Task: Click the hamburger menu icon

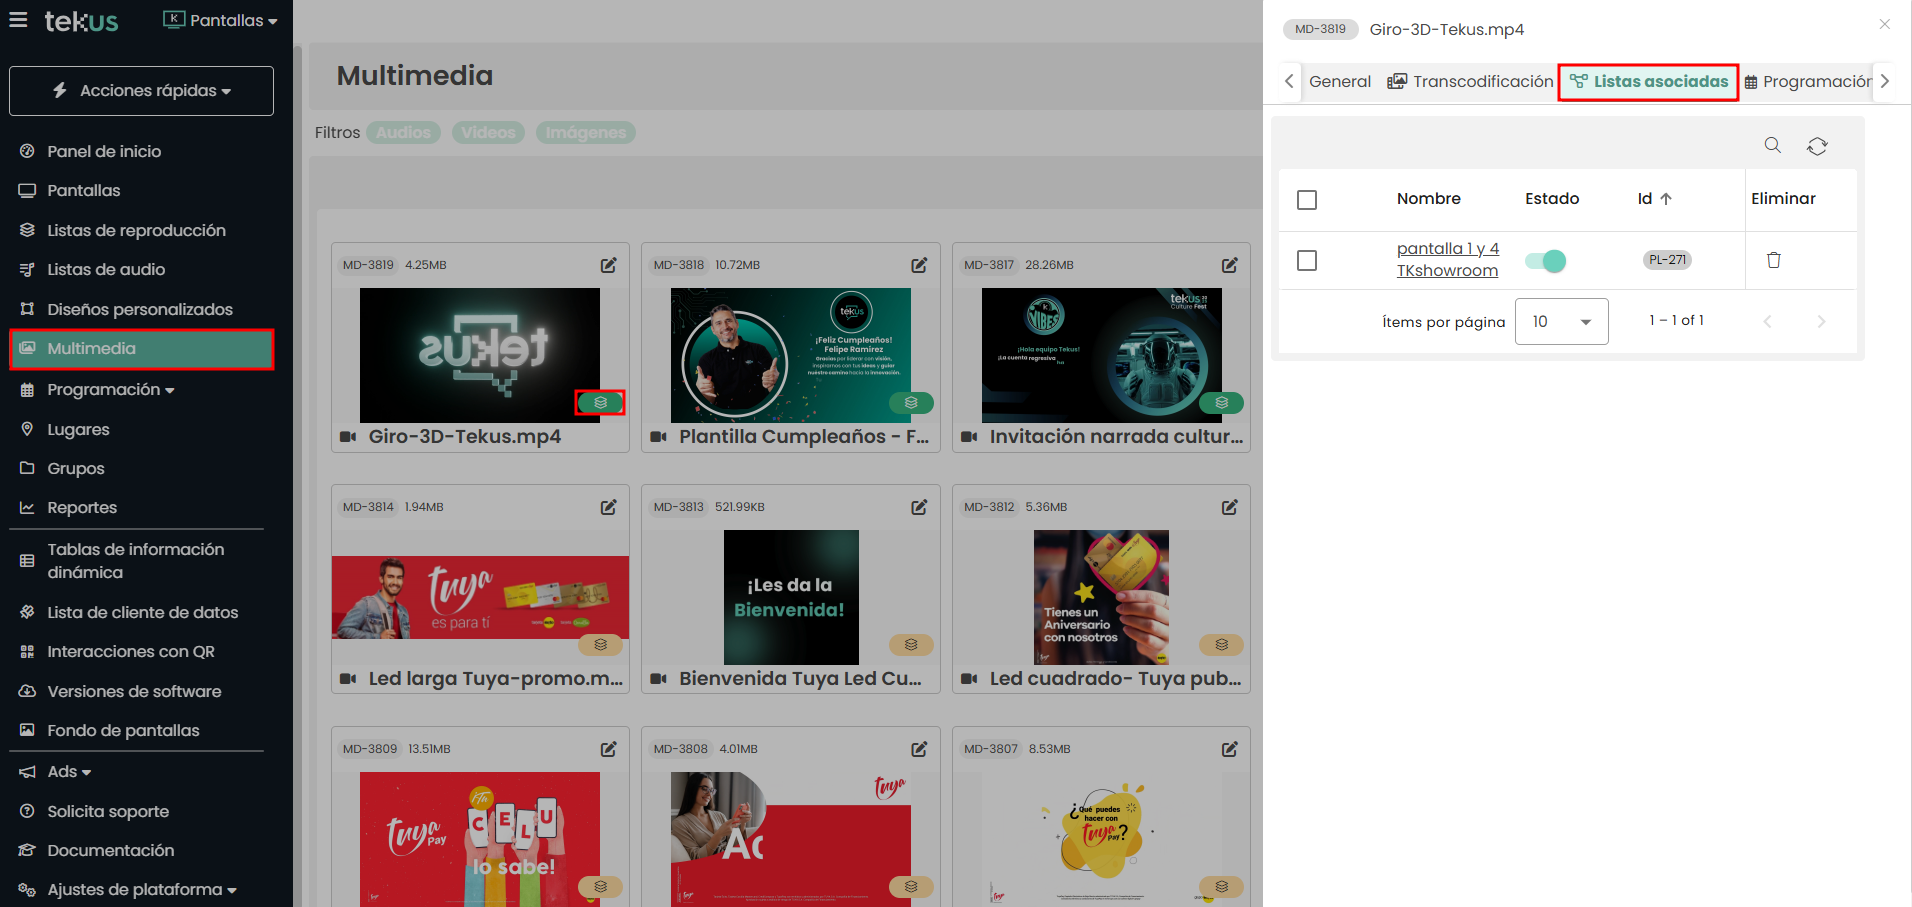Action: 18,20
